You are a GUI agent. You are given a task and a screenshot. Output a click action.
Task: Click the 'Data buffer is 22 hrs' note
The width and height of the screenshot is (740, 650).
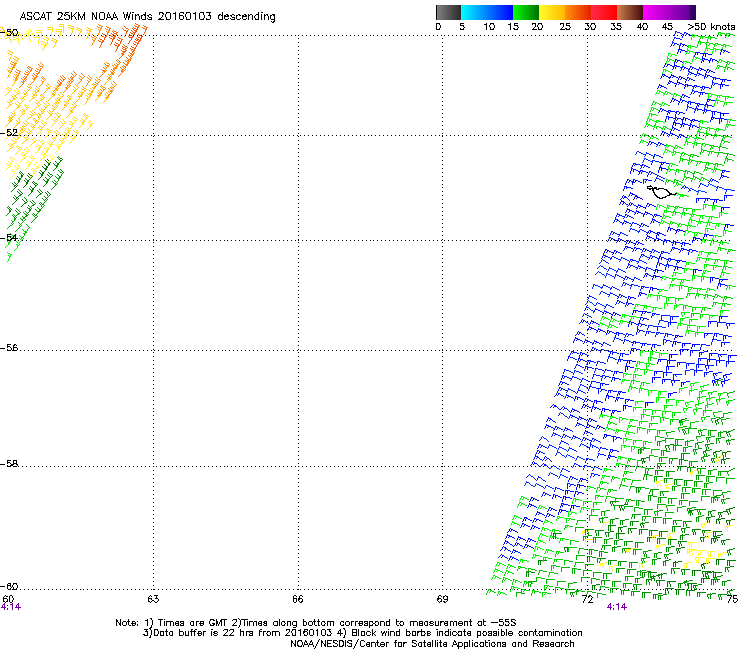pyautogui.click(x=362, y=633)
